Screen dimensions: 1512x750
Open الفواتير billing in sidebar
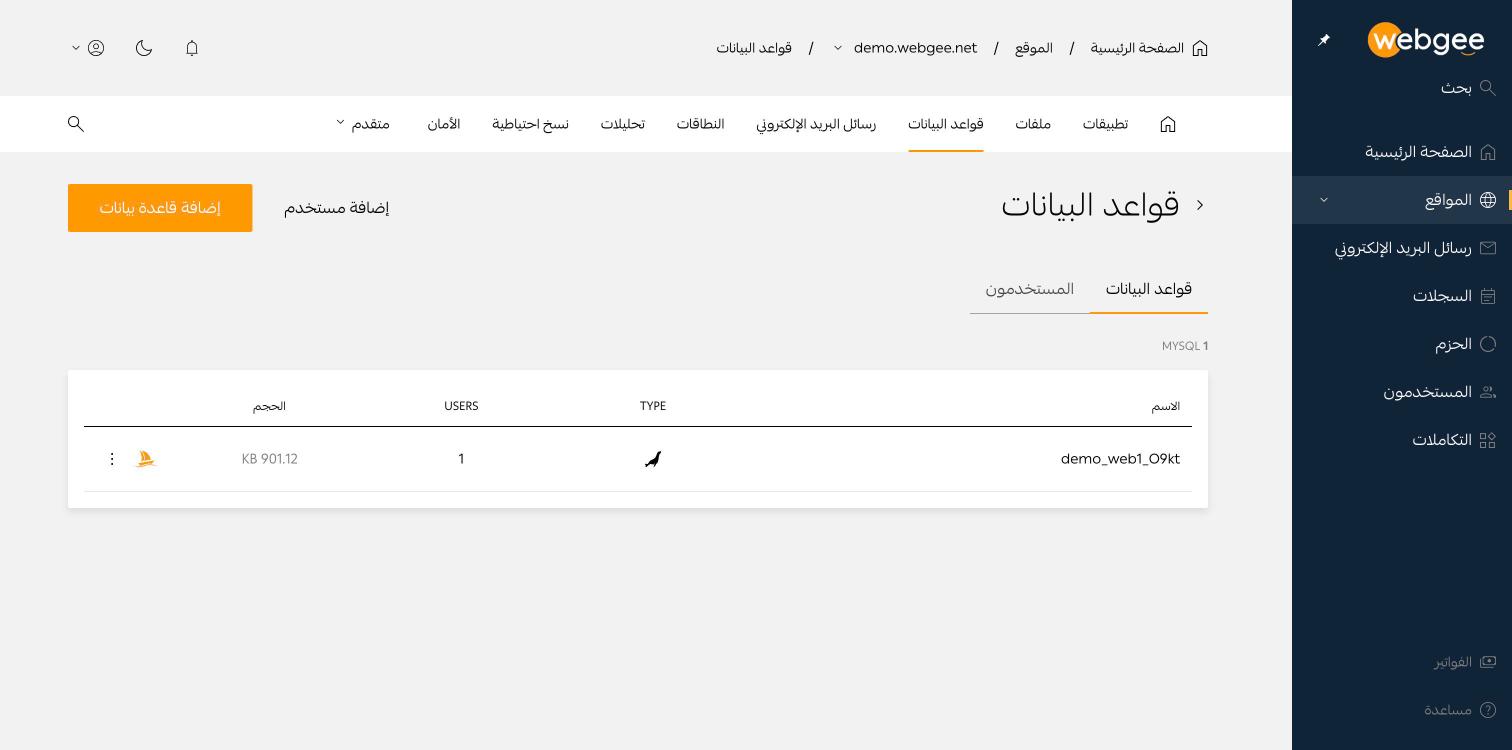[1464, 662]
